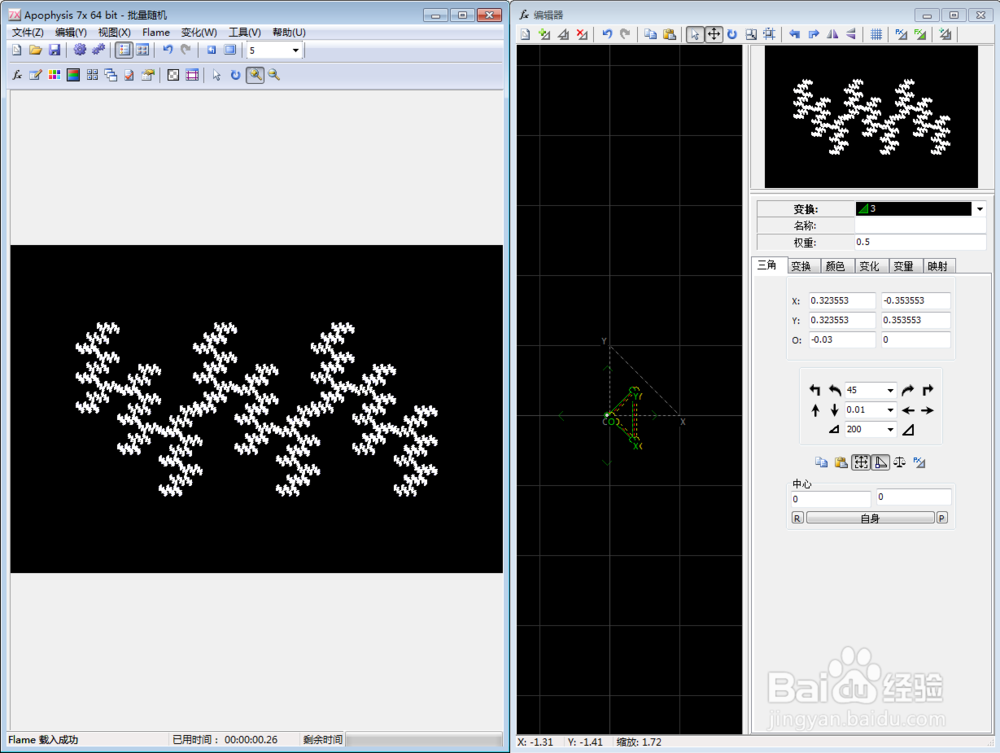Select rotate mode in editor toolbar
The image size is (1000, 753).
[732, 34]
